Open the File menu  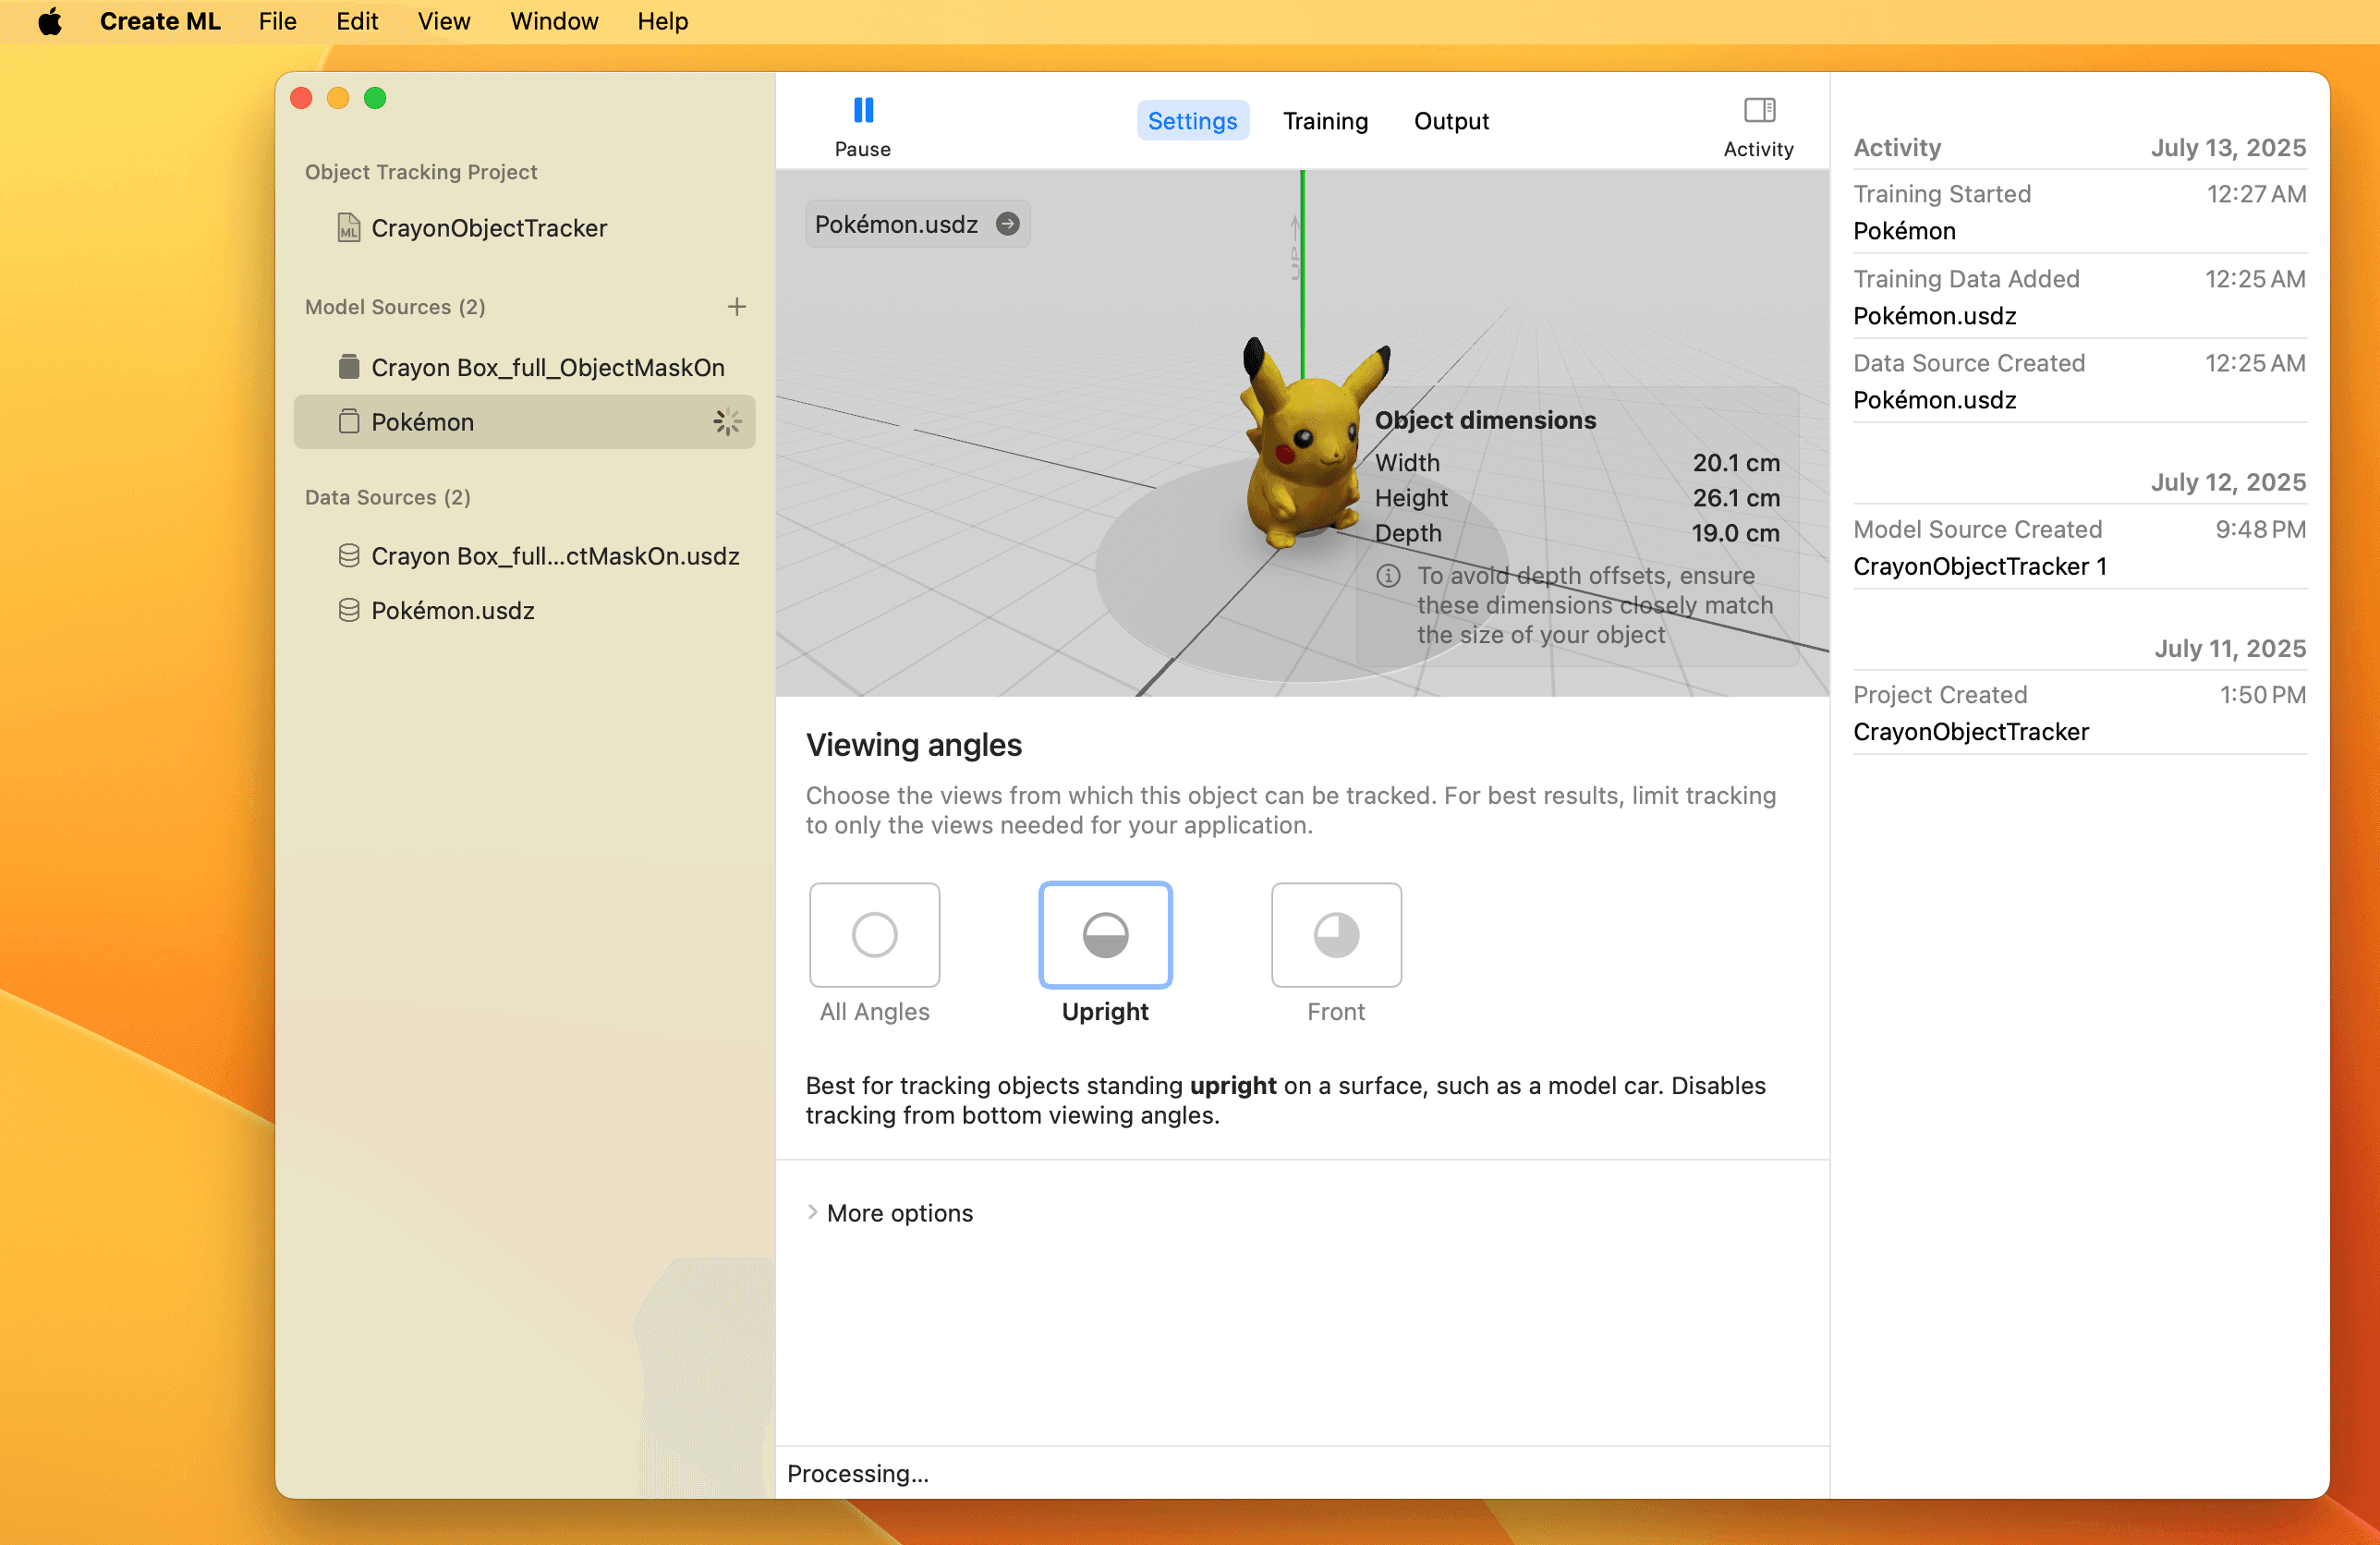(277, 21)
